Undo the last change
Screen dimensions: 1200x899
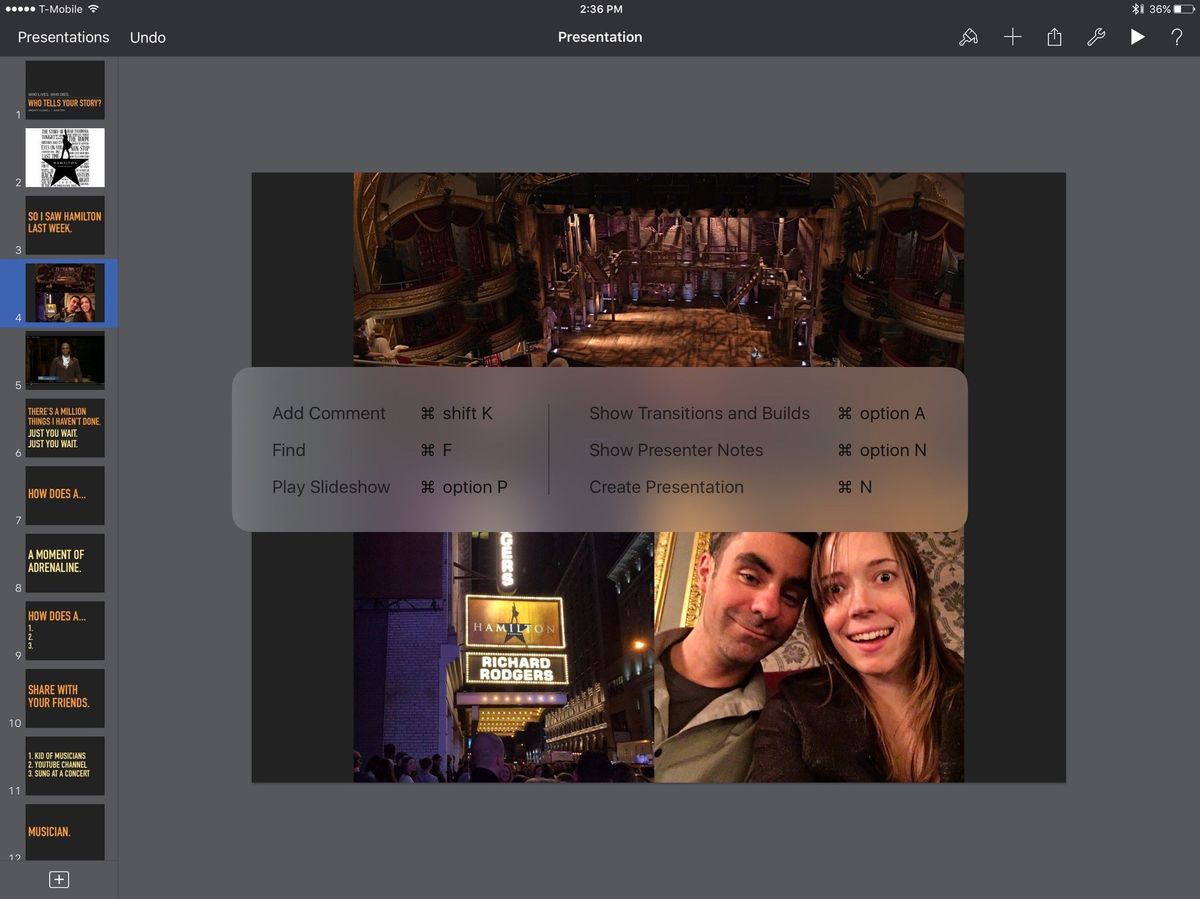click(x=147, y=37)
